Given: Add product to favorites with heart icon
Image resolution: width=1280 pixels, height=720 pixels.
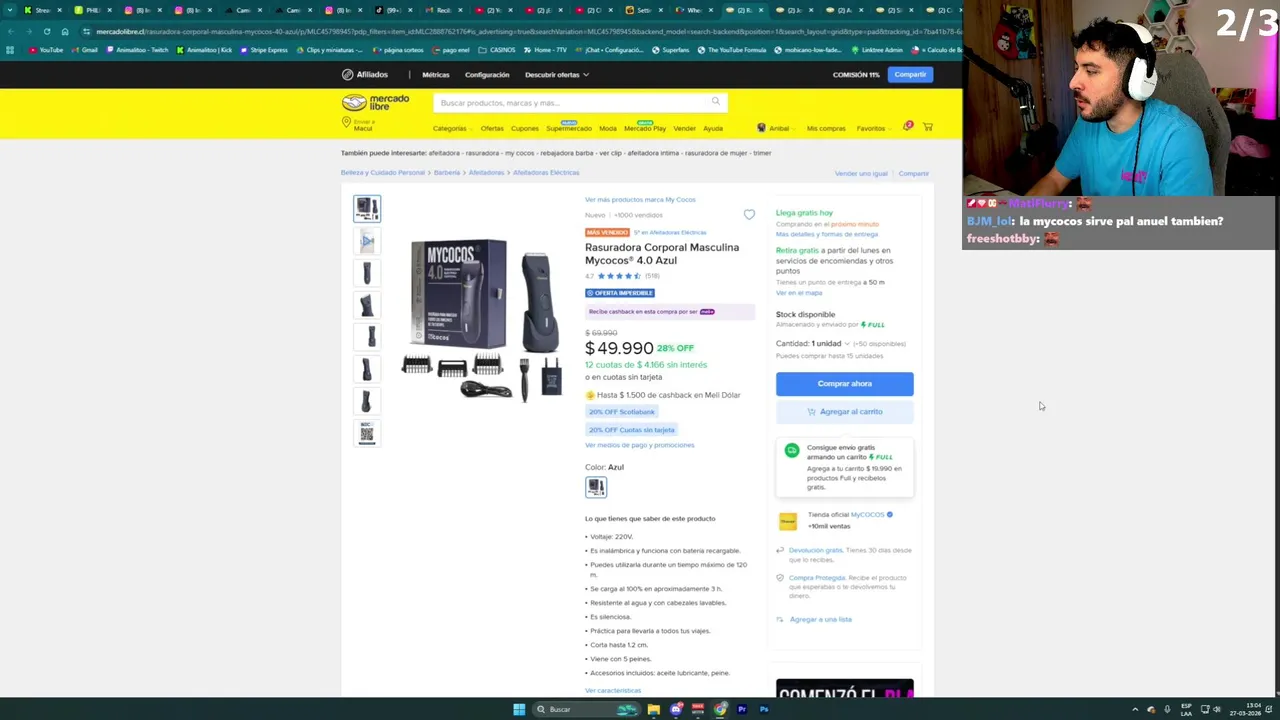Looking at the screenshot, I should [x=749, y=214].
